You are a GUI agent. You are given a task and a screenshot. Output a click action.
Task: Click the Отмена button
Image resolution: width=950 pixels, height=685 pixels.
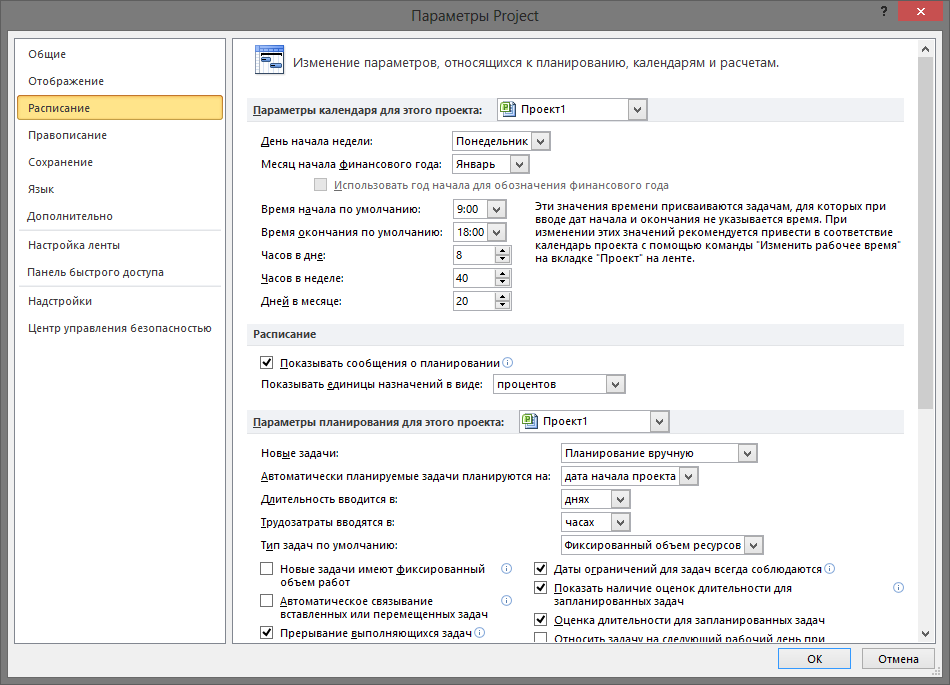(898, 658)
